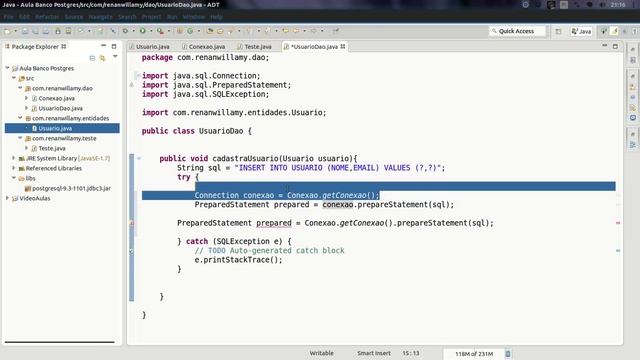Screen dimensions: 640x360
Task: Click the Save icon in toolbar
Action: click(25, 31)
